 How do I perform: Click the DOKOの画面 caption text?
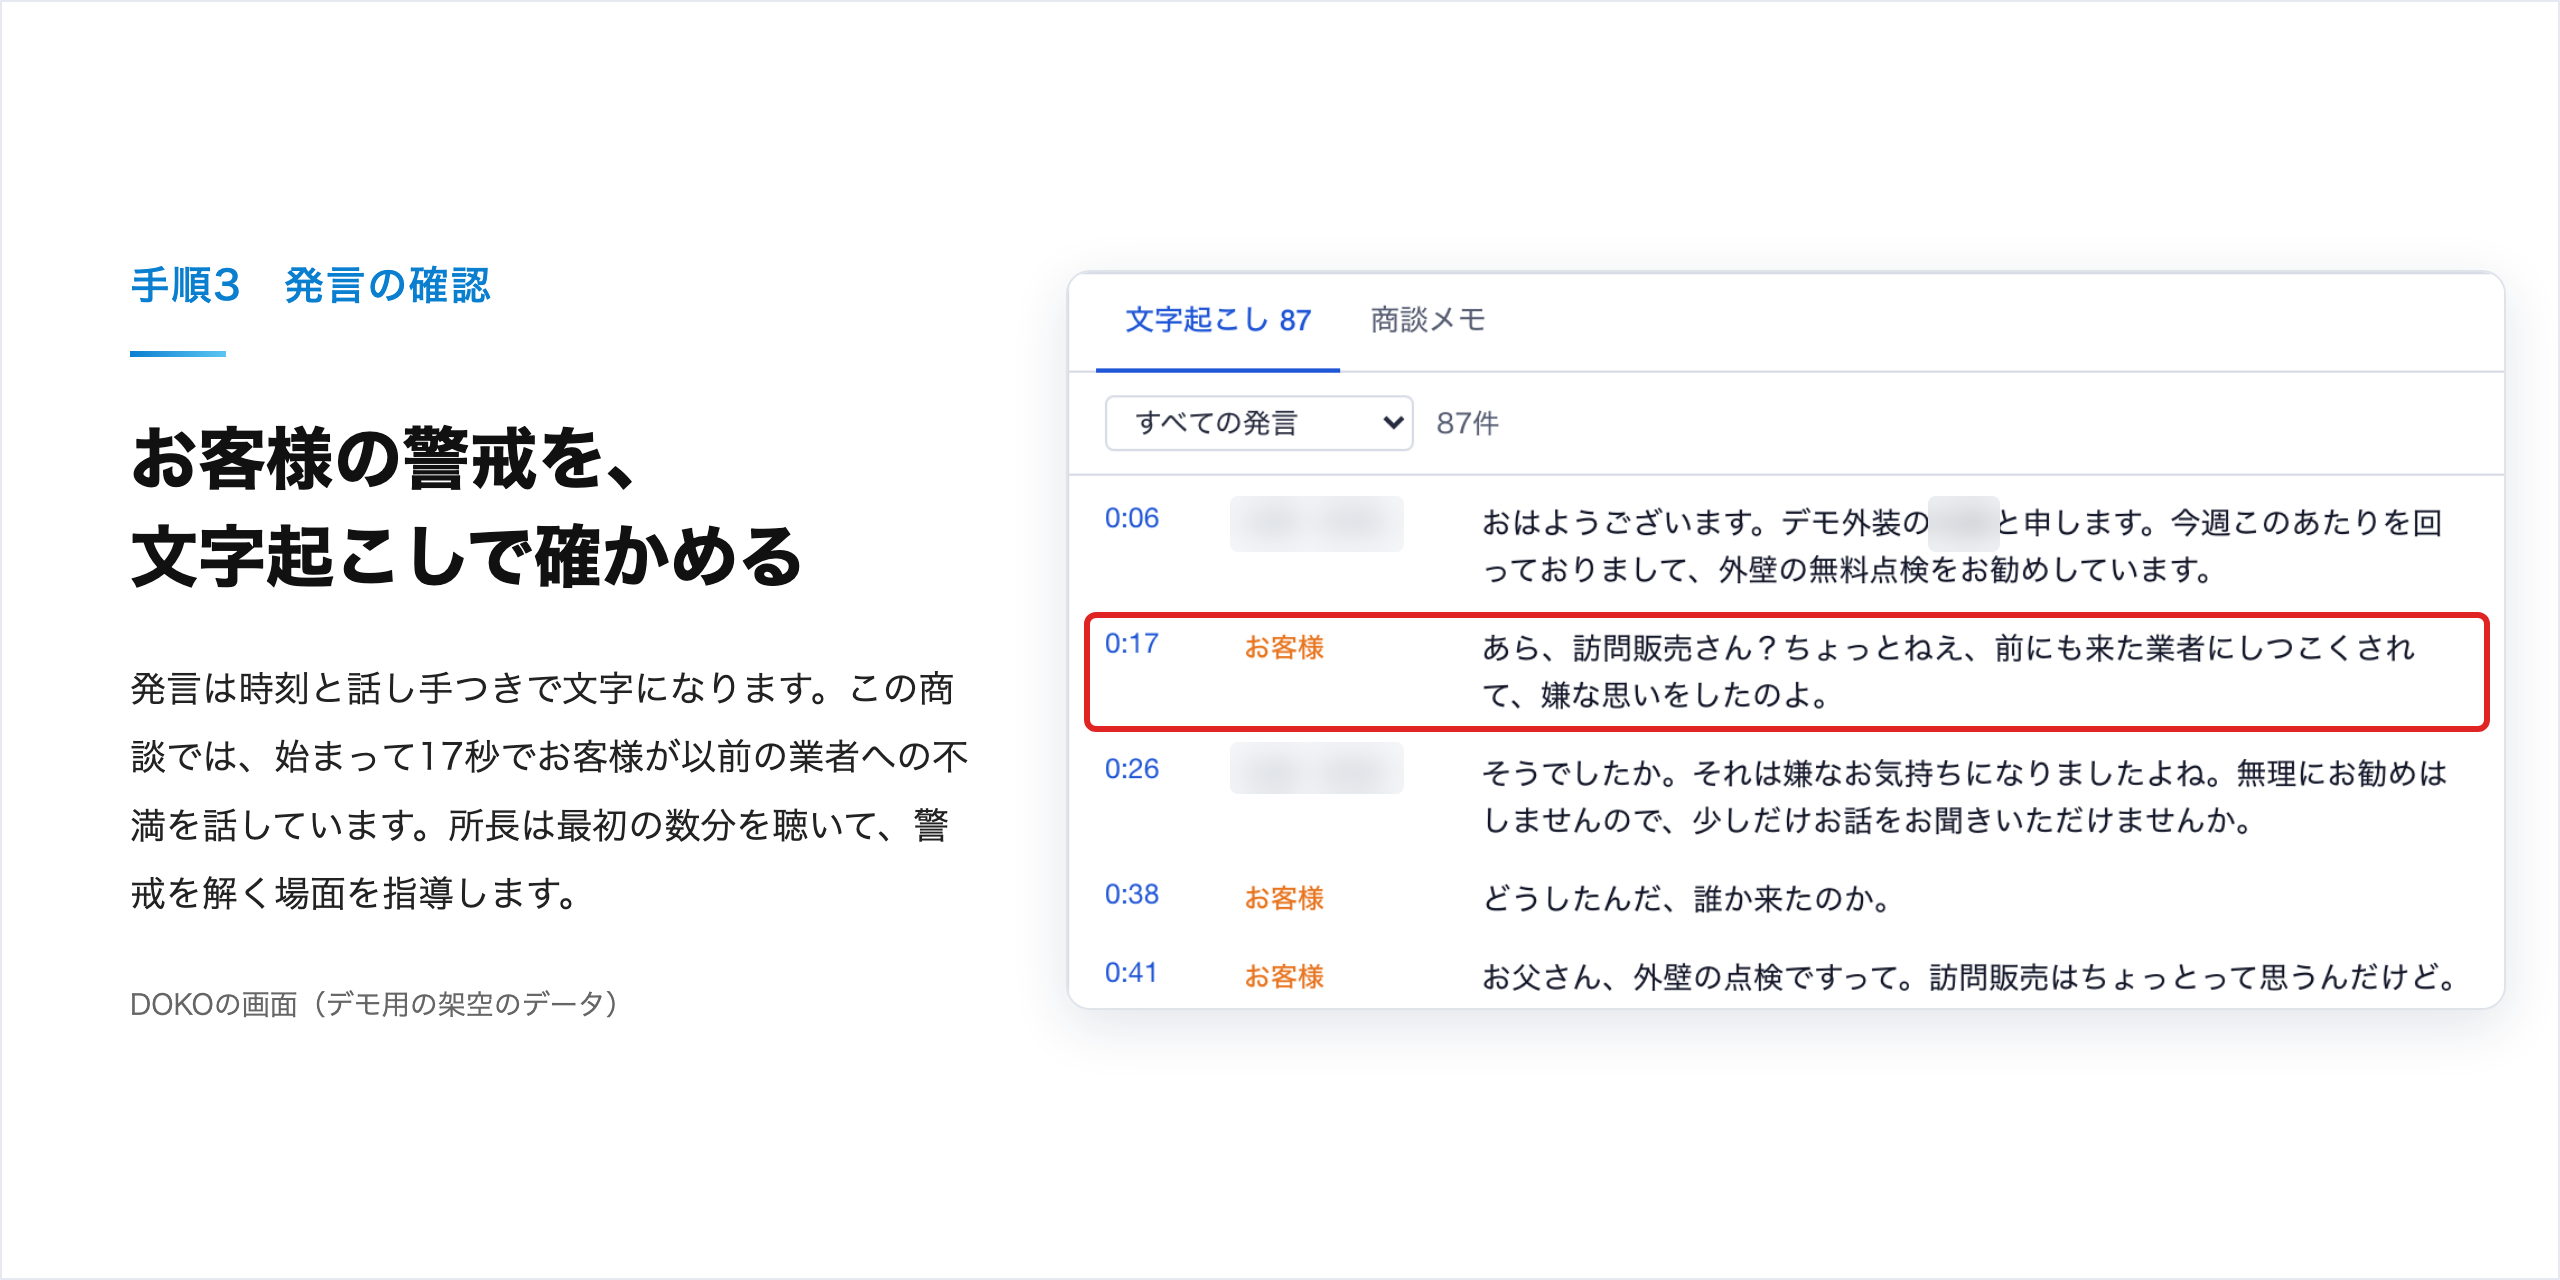[374, 1003]
